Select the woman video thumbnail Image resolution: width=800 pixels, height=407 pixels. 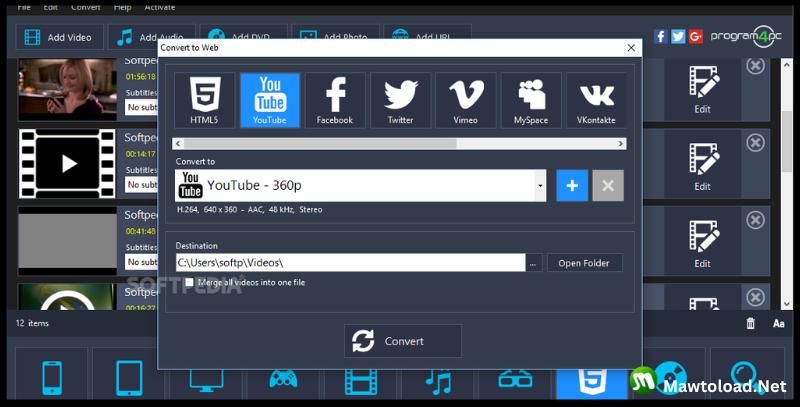click(67, 89)
